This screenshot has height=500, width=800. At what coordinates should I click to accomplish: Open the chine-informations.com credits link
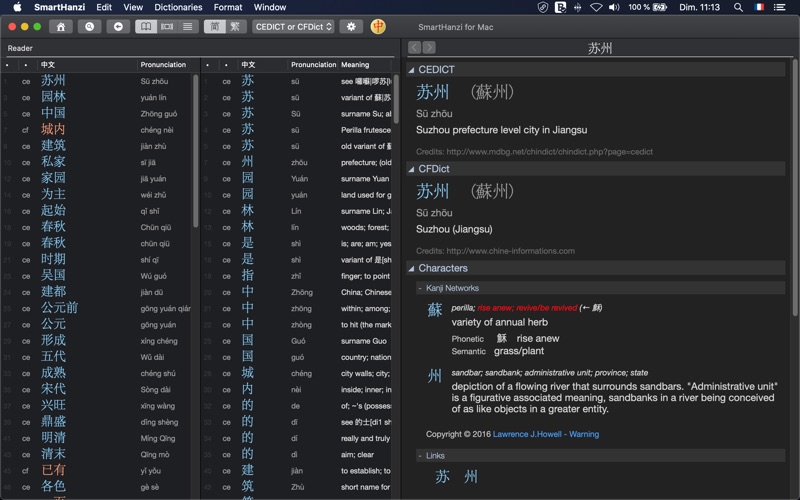(510, 251)
